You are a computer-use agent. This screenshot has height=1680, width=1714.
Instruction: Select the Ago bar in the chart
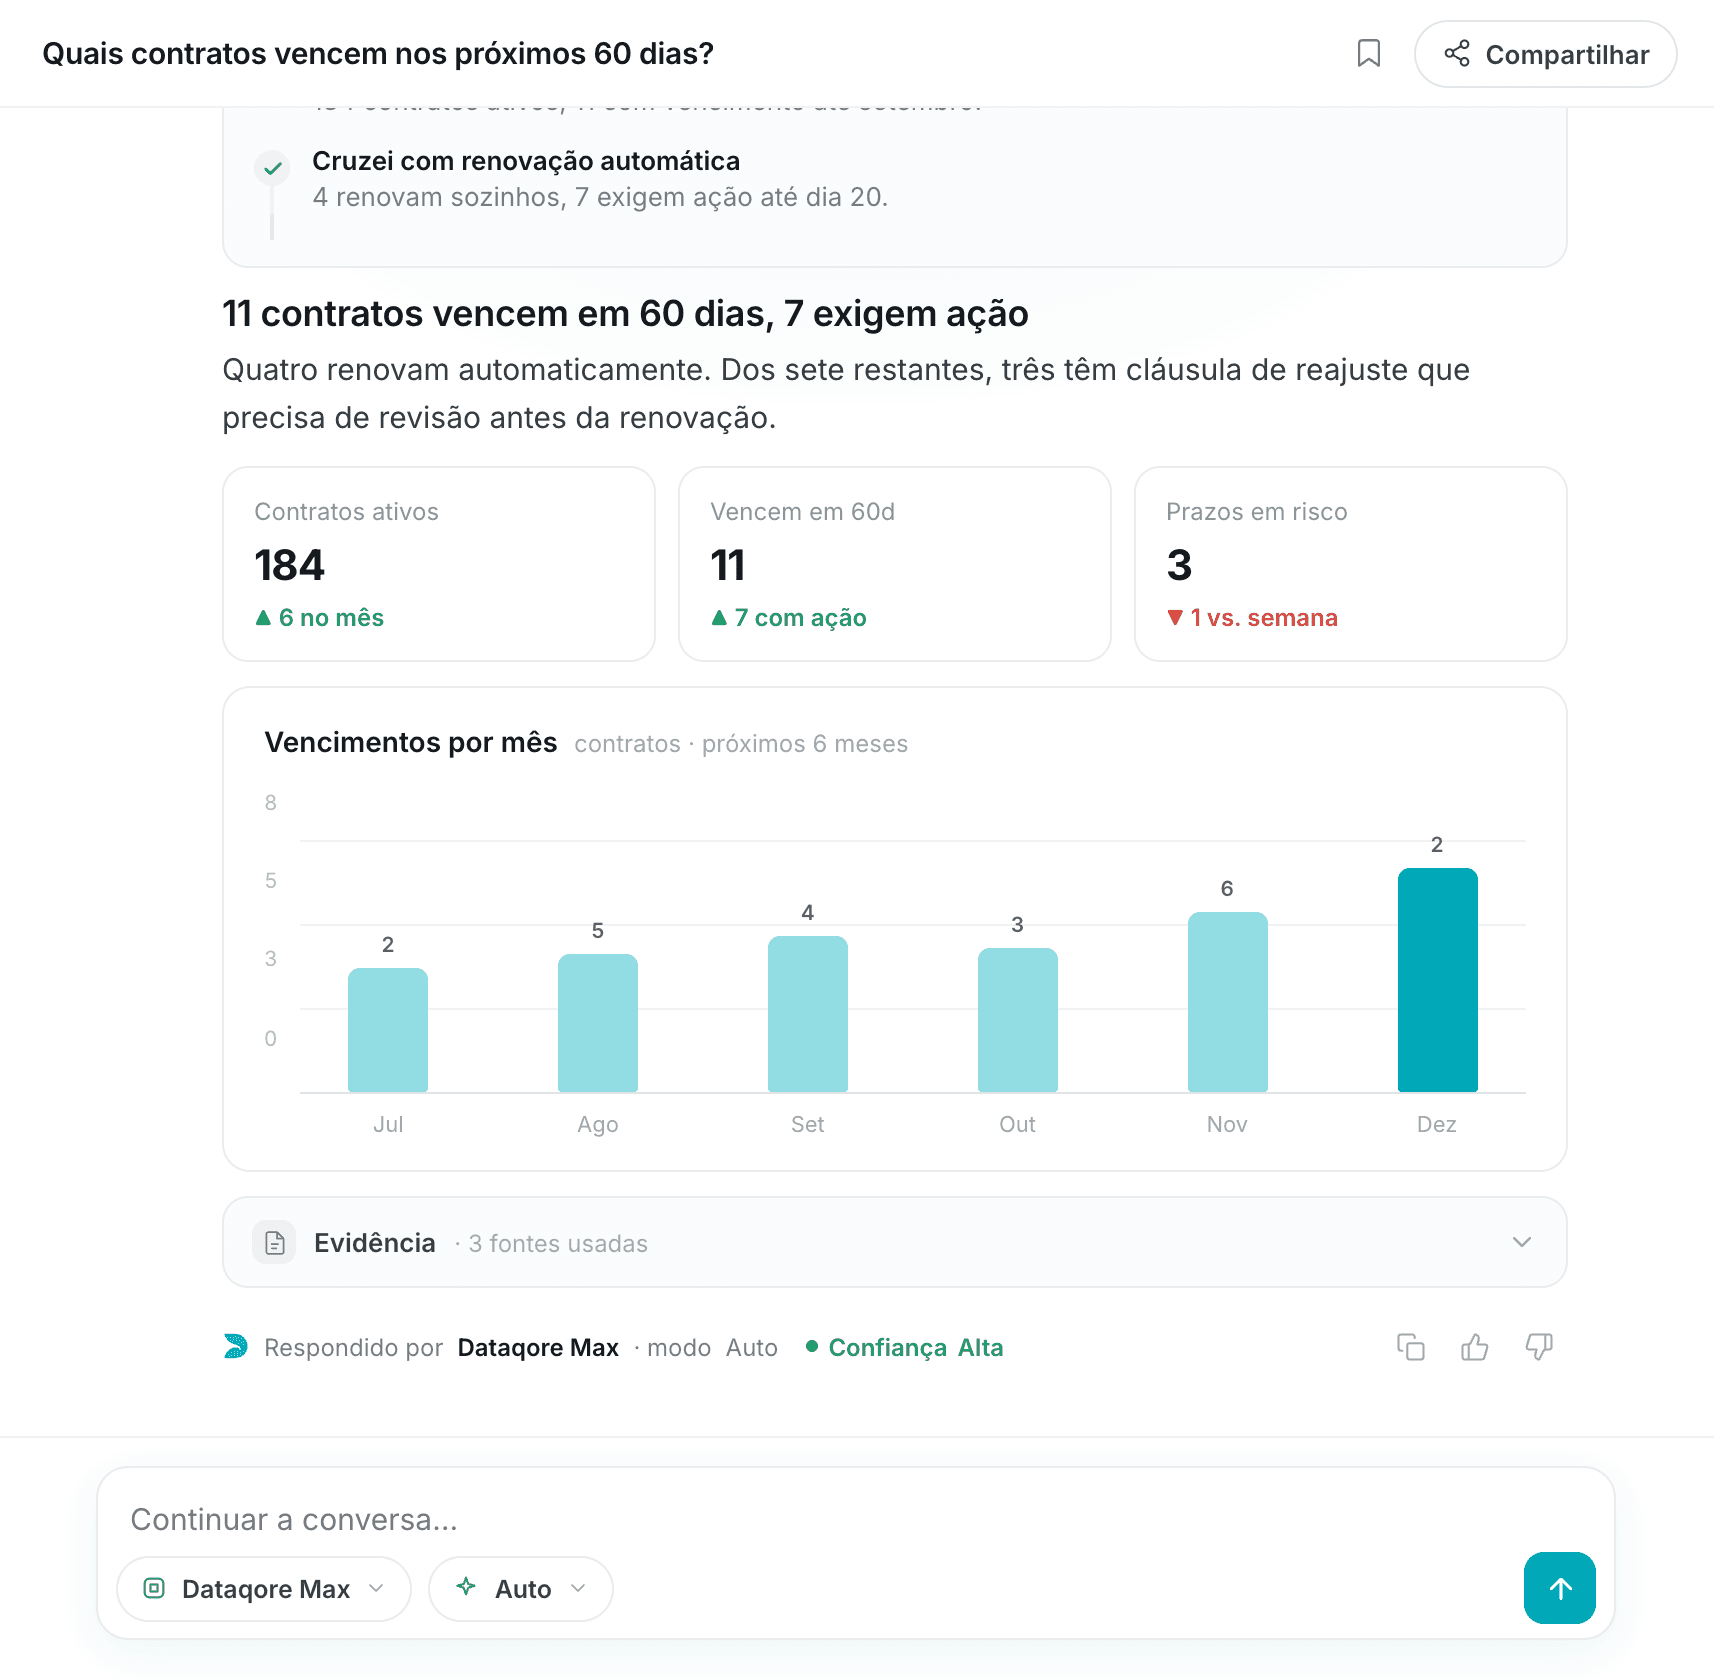[598, 1023]
